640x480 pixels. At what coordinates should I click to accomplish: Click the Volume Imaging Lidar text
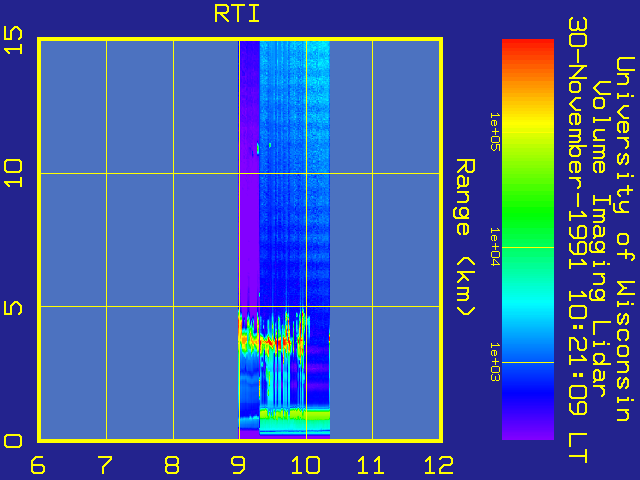click(599, 239)
